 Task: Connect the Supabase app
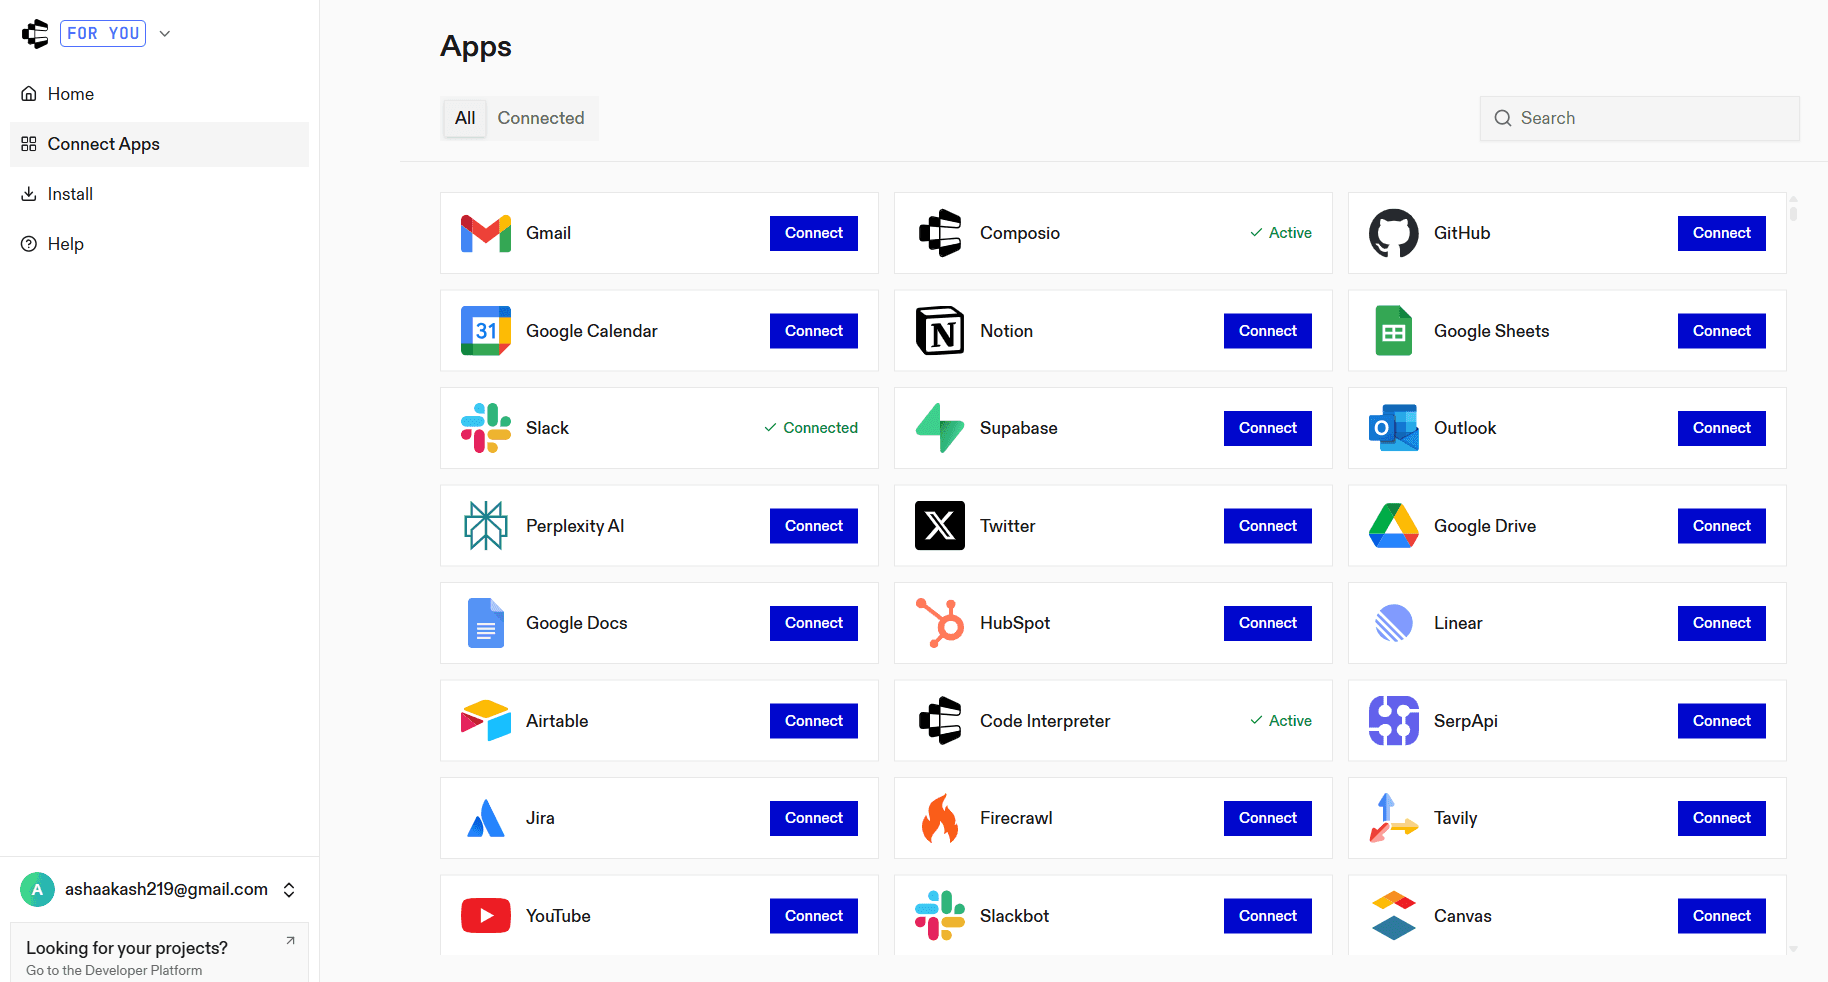[1268, 428]
